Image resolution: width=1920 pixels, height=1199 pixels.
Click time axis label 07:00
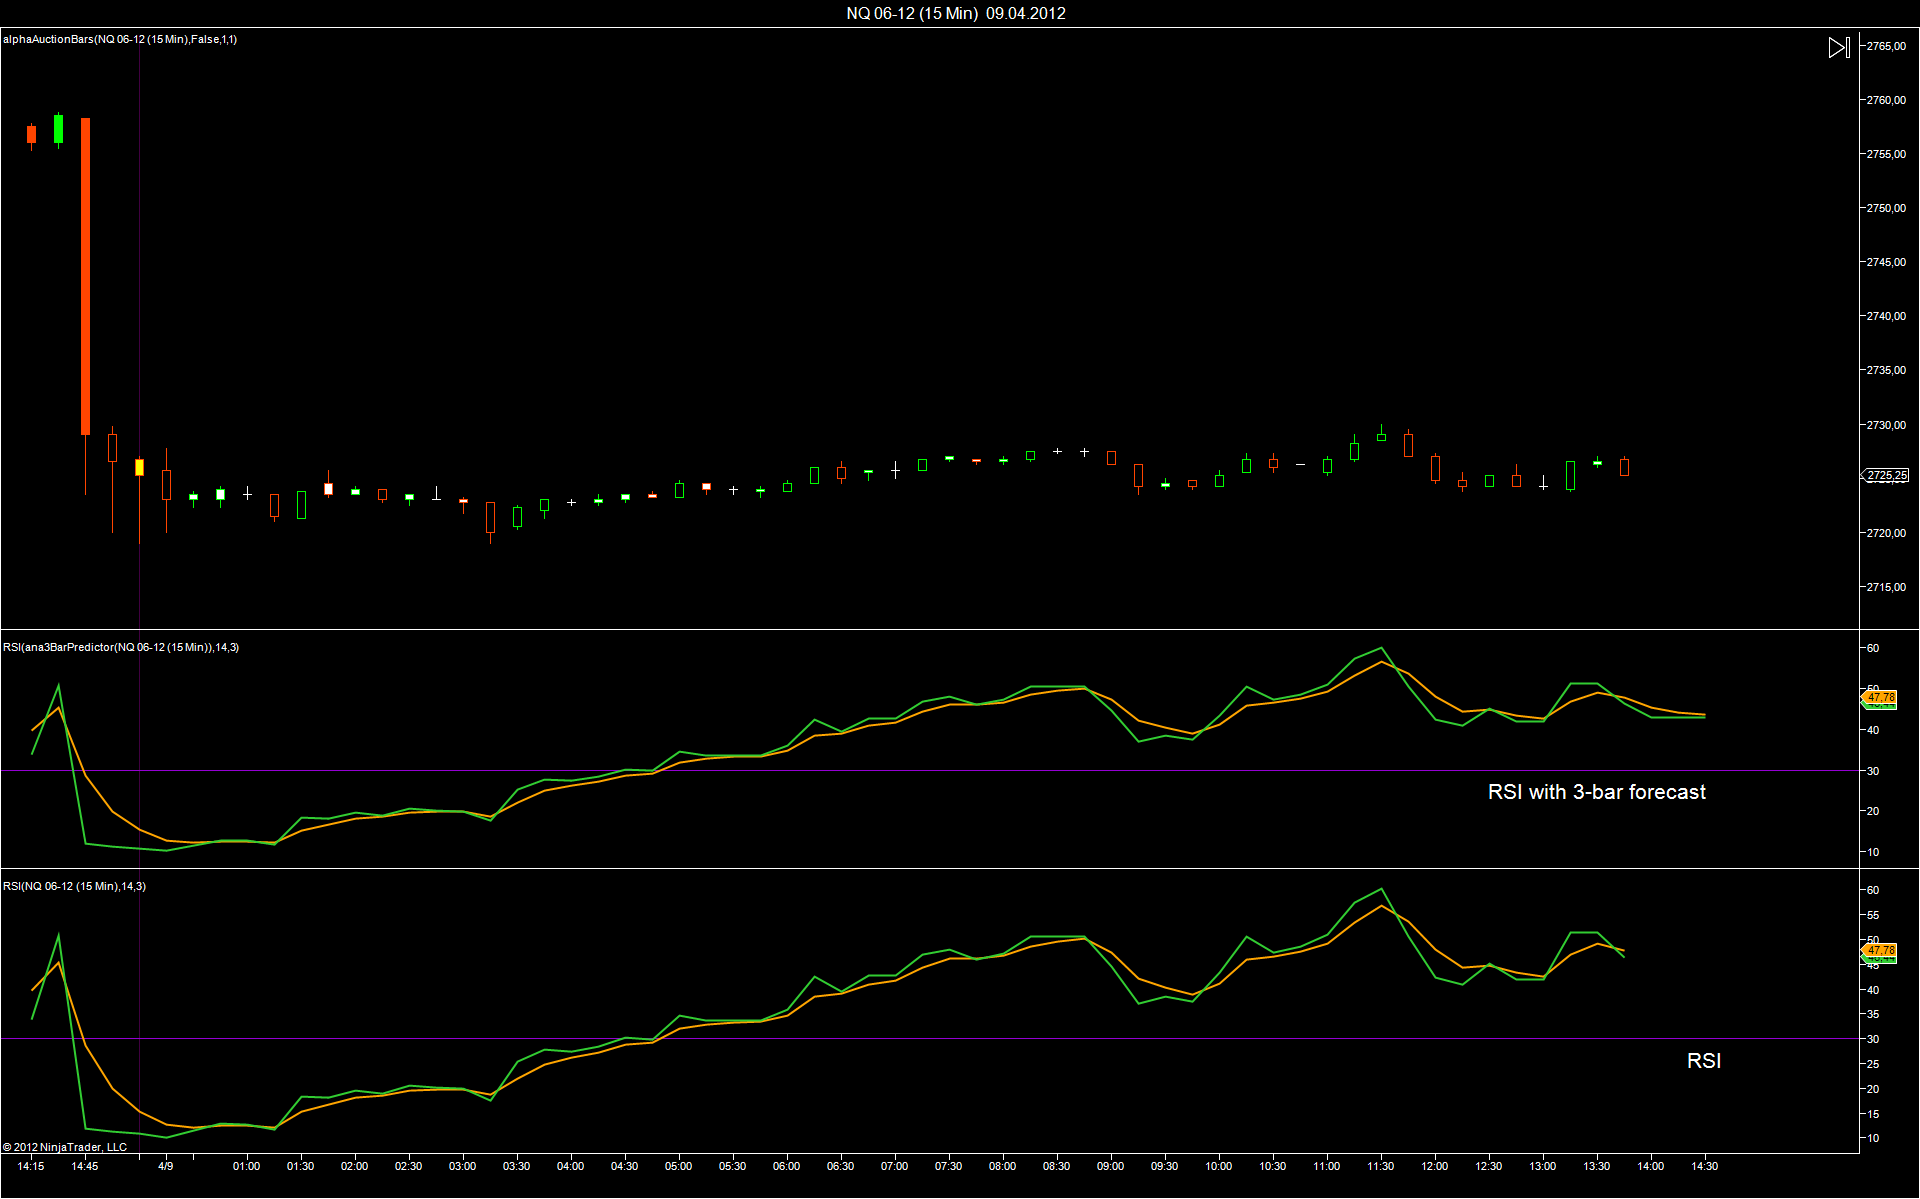pos(895,1166)
